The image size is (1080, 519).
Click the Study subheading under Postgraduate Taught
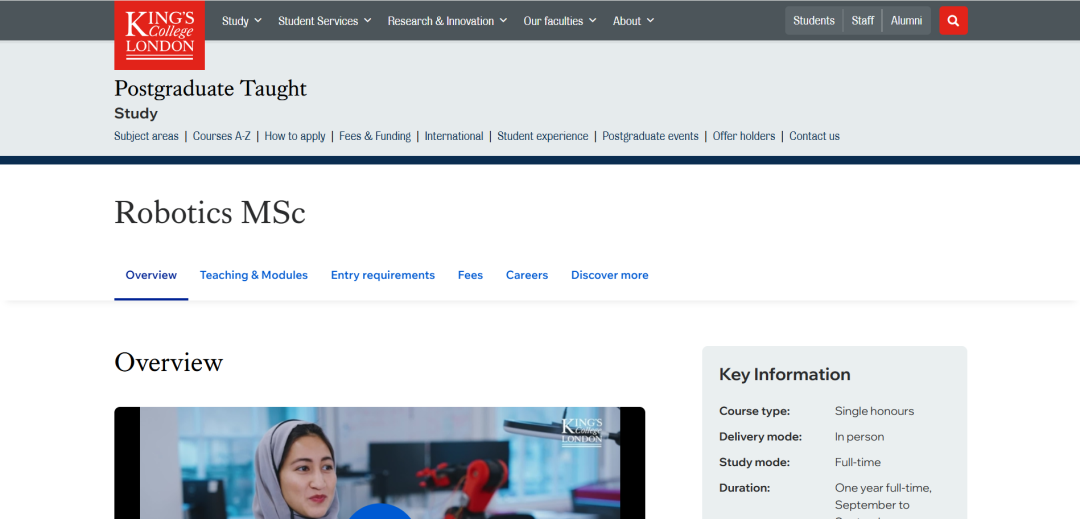pos(136,114)
